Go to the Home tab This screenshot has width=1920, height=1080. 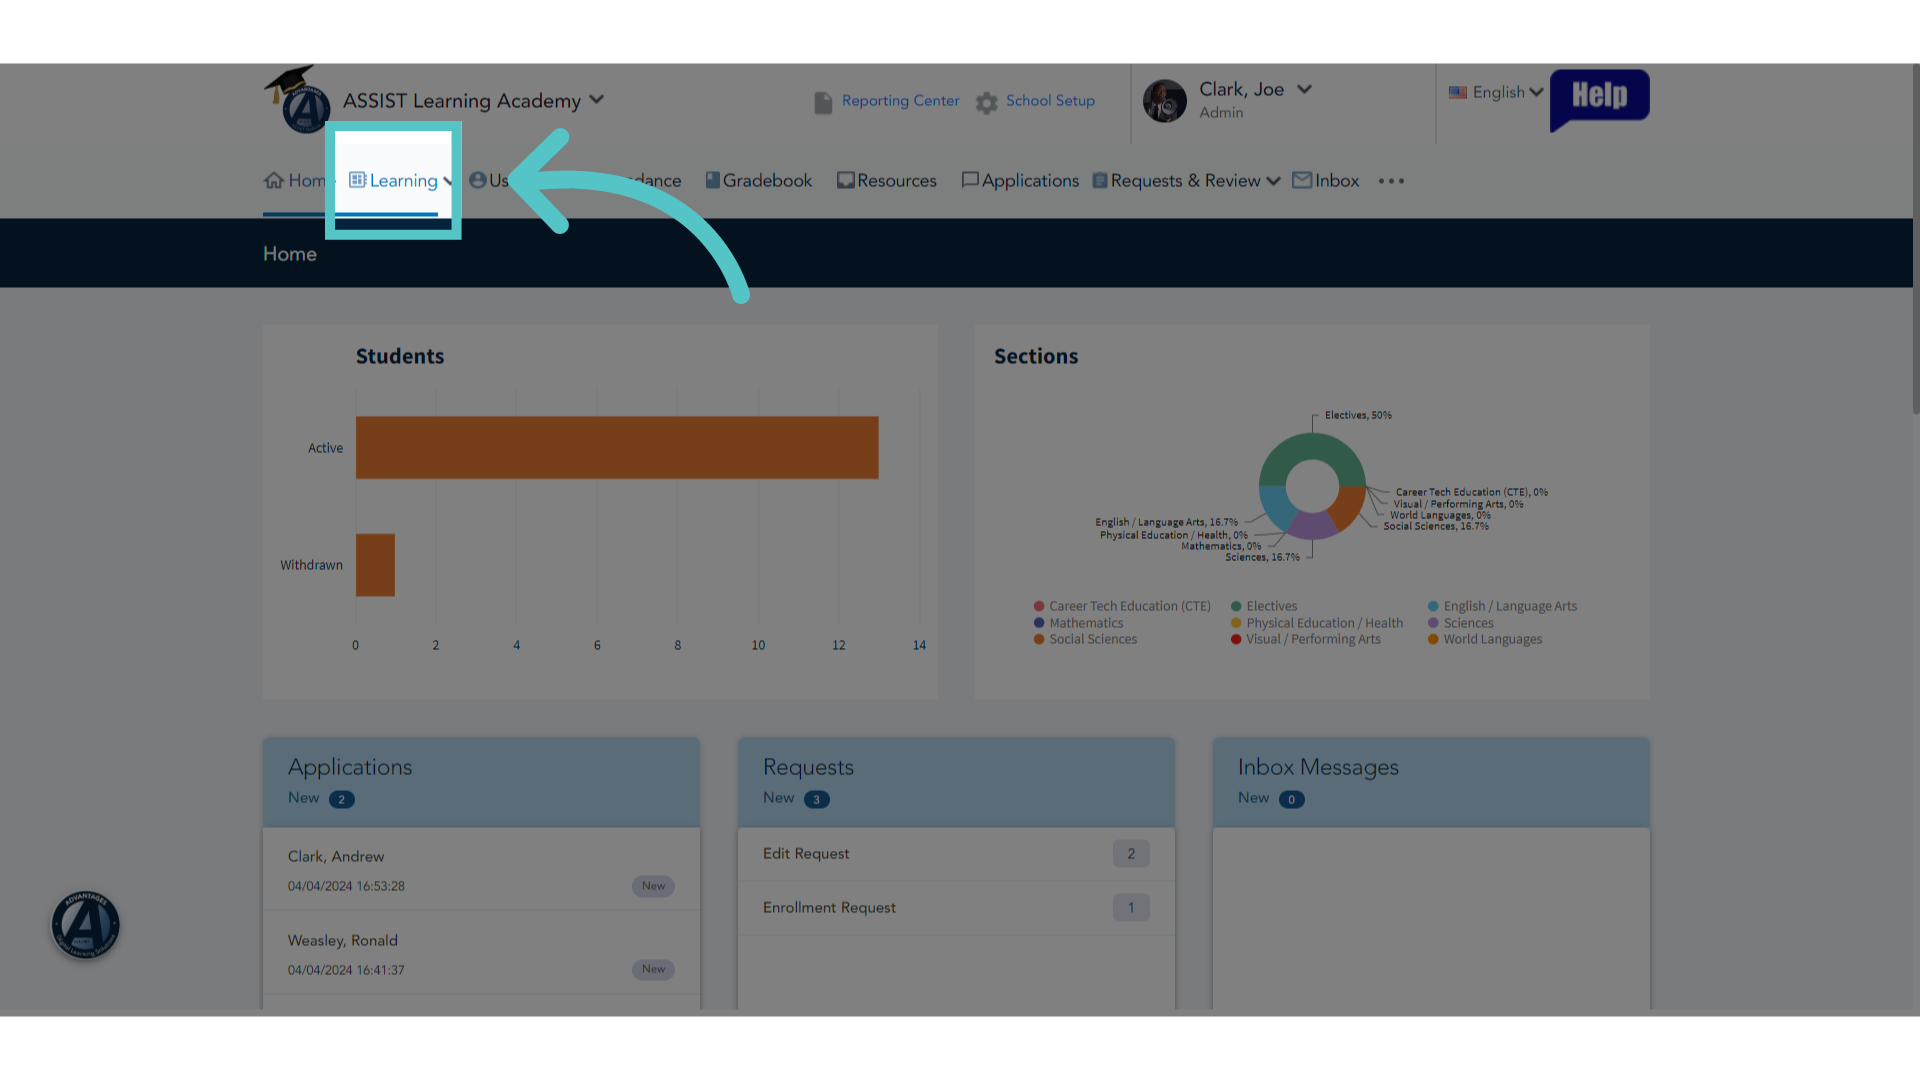pos(296,180)
